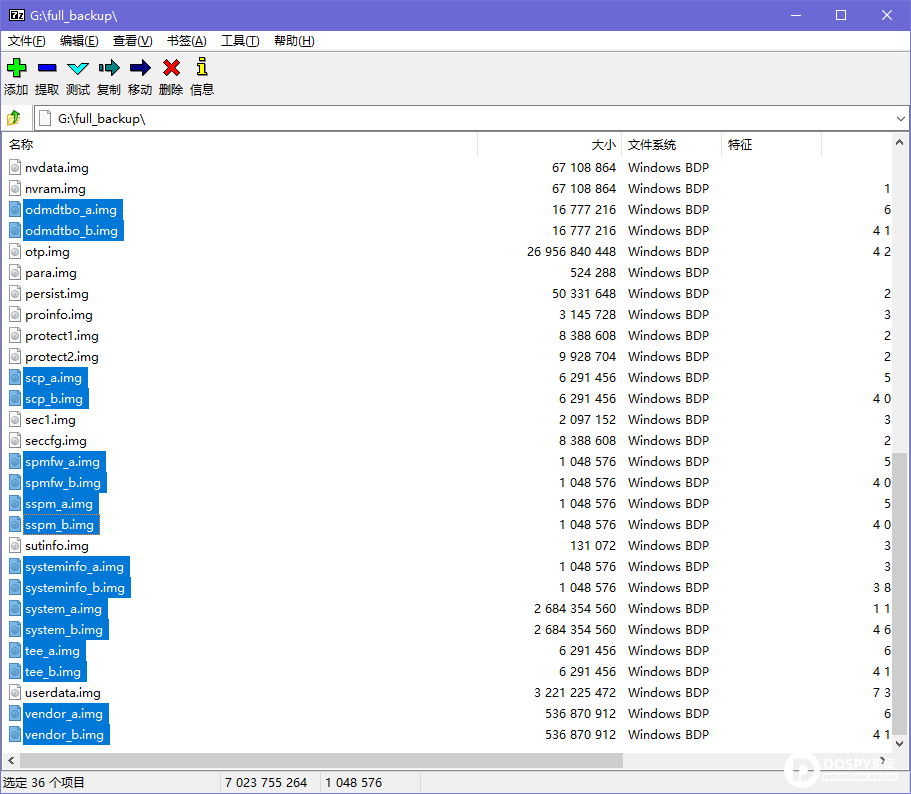Click the Extract (提取) minus icon
911x794 pixels.
coord(47,68)
